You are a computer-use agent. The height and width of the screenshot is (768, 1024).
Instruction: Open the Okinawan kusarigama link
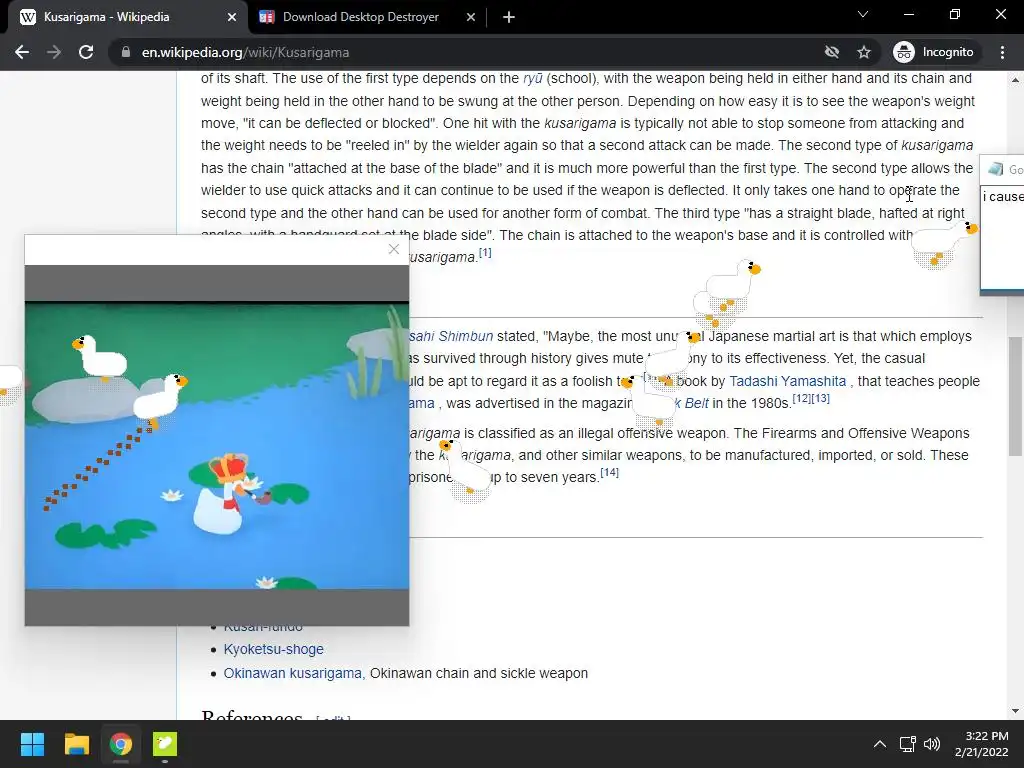point(293,673)
